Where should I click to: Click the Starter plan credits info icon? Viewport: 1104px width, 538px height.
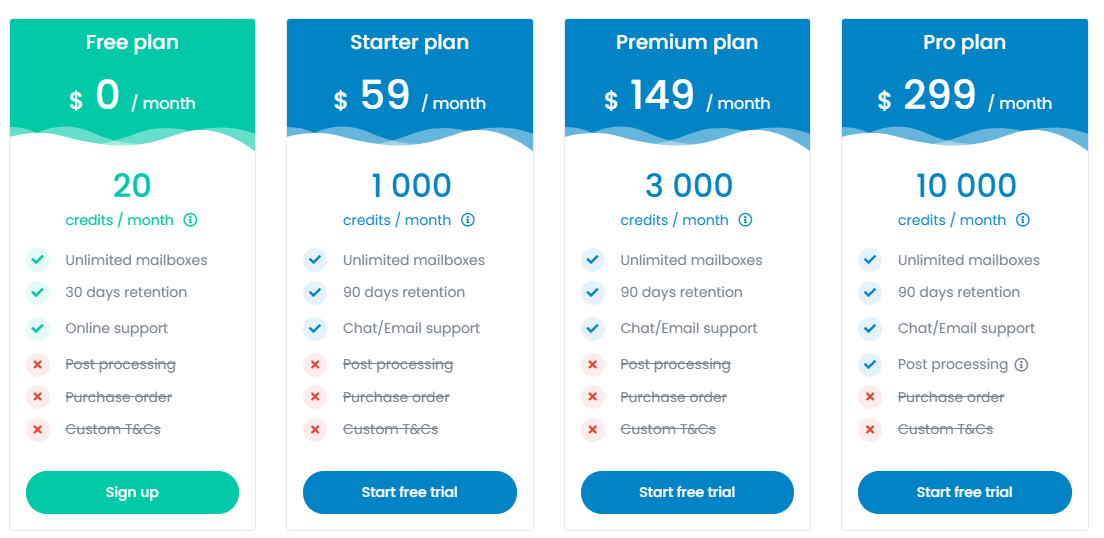[x=468, y=220]
